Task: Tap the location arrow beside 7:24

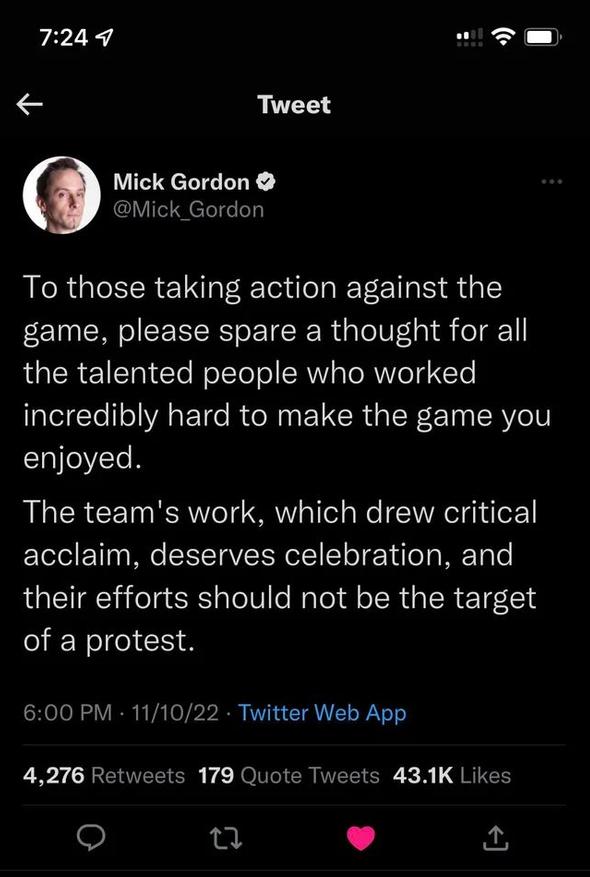Action: click(x=103, y=37)
